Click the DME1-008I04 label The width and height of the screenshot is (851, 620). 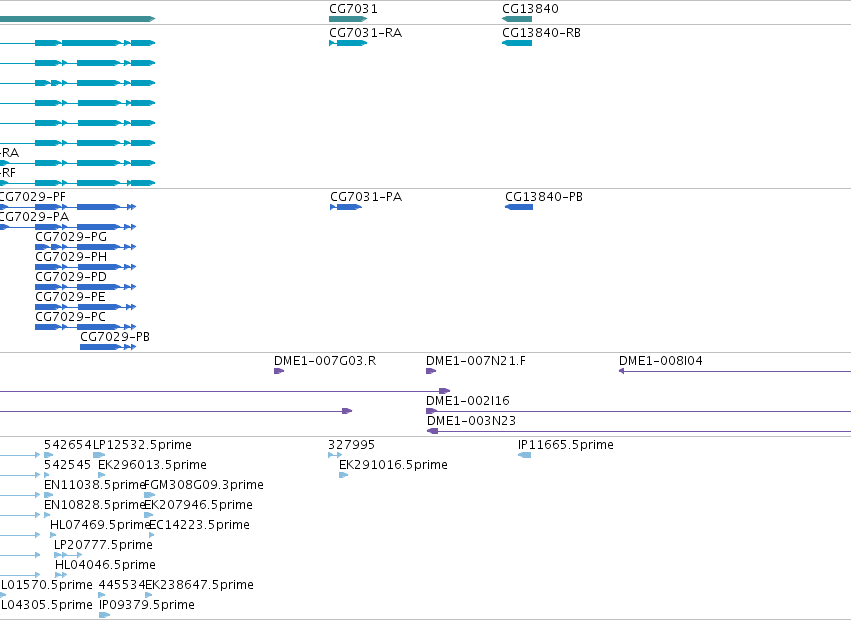point(661,361)
